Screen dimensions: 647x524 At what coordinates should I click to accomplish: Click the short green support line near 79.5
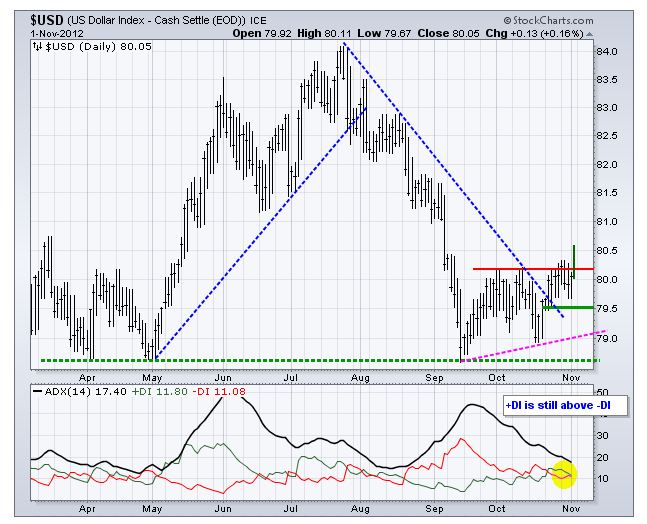(568, 307)
